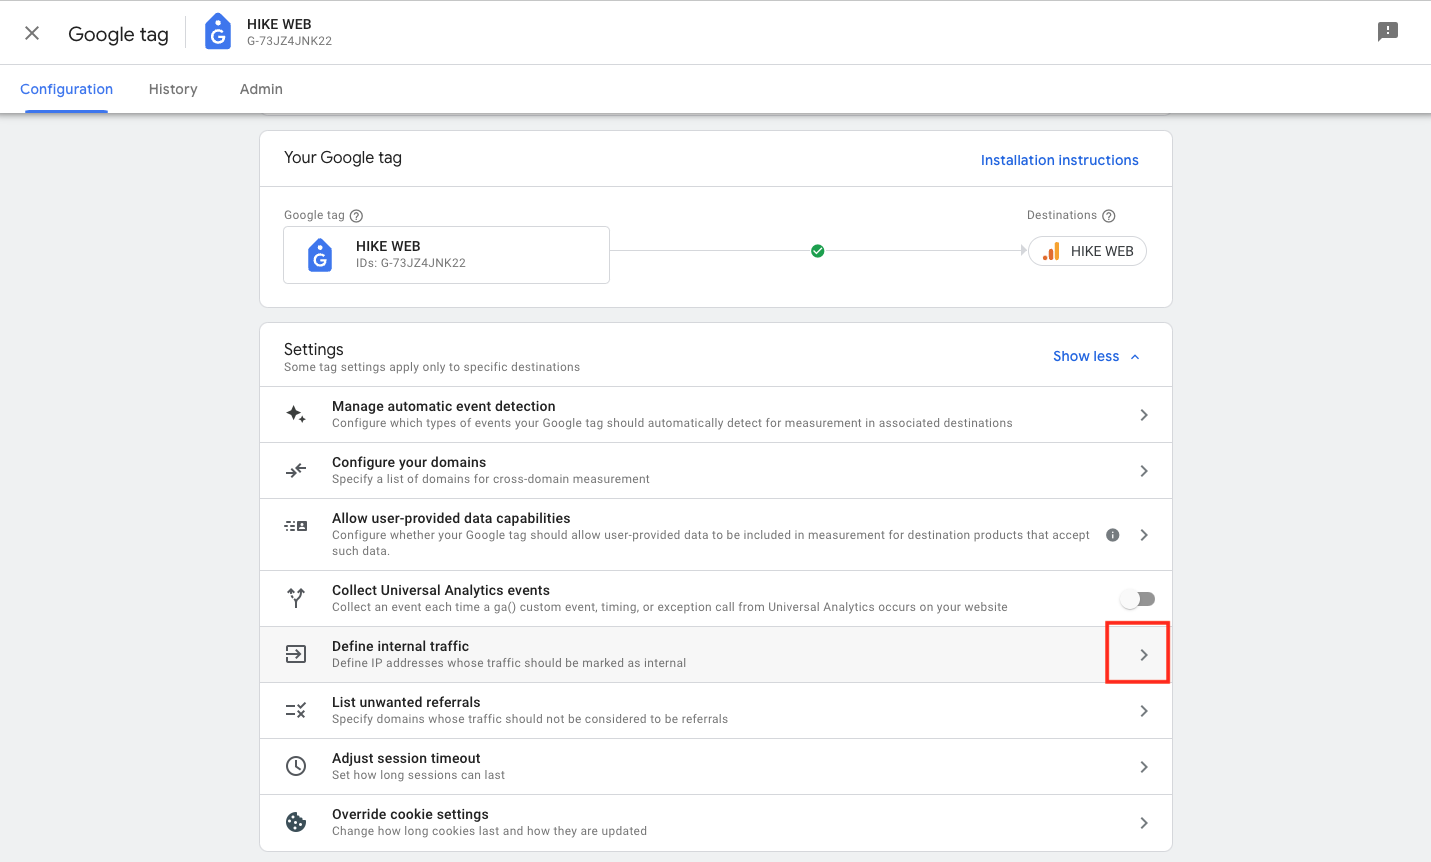Click the help icon beside Google tag label
The width and height of the screenshot is (1431, 862).
tap(356, 216)
